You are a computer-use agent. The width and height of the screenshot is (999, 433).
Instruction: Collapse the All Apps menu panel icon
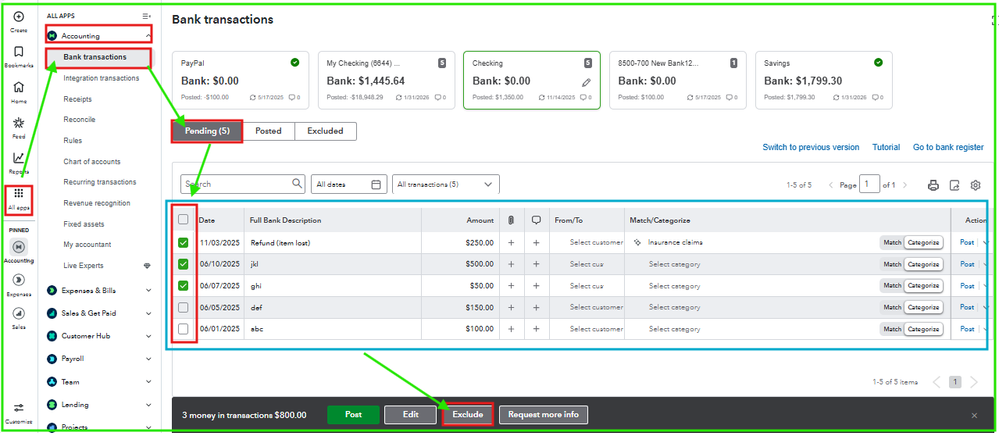click(x=147, y=15)
